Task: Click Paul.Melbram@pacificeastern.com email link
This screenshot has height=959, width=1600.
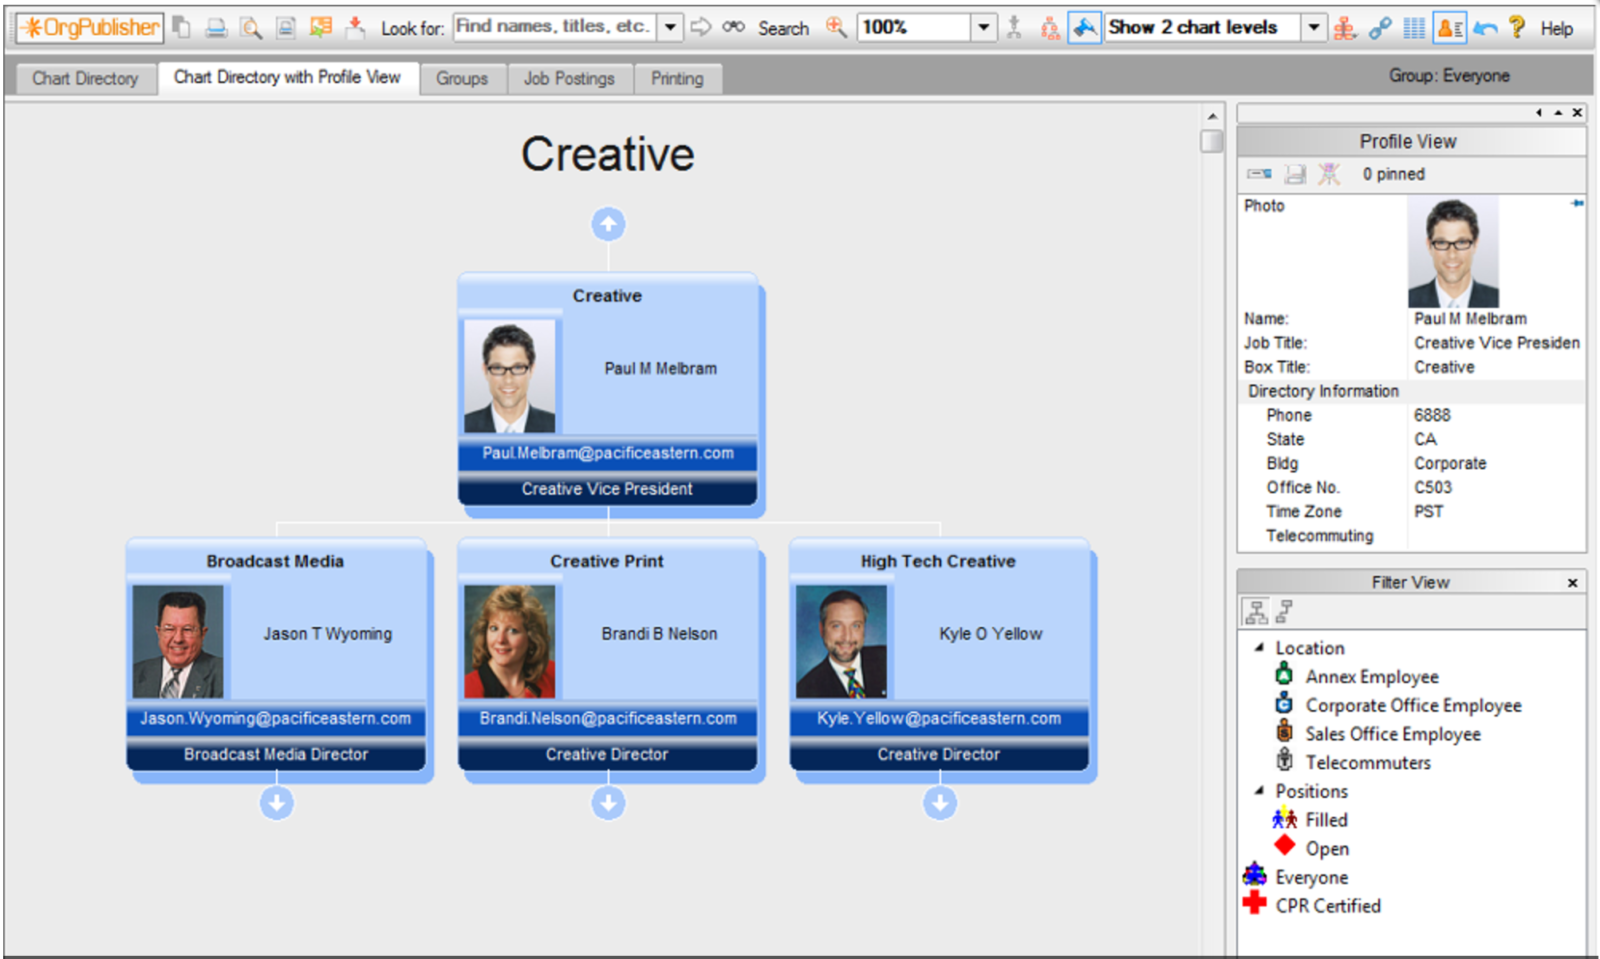Action: click(607, 453)
